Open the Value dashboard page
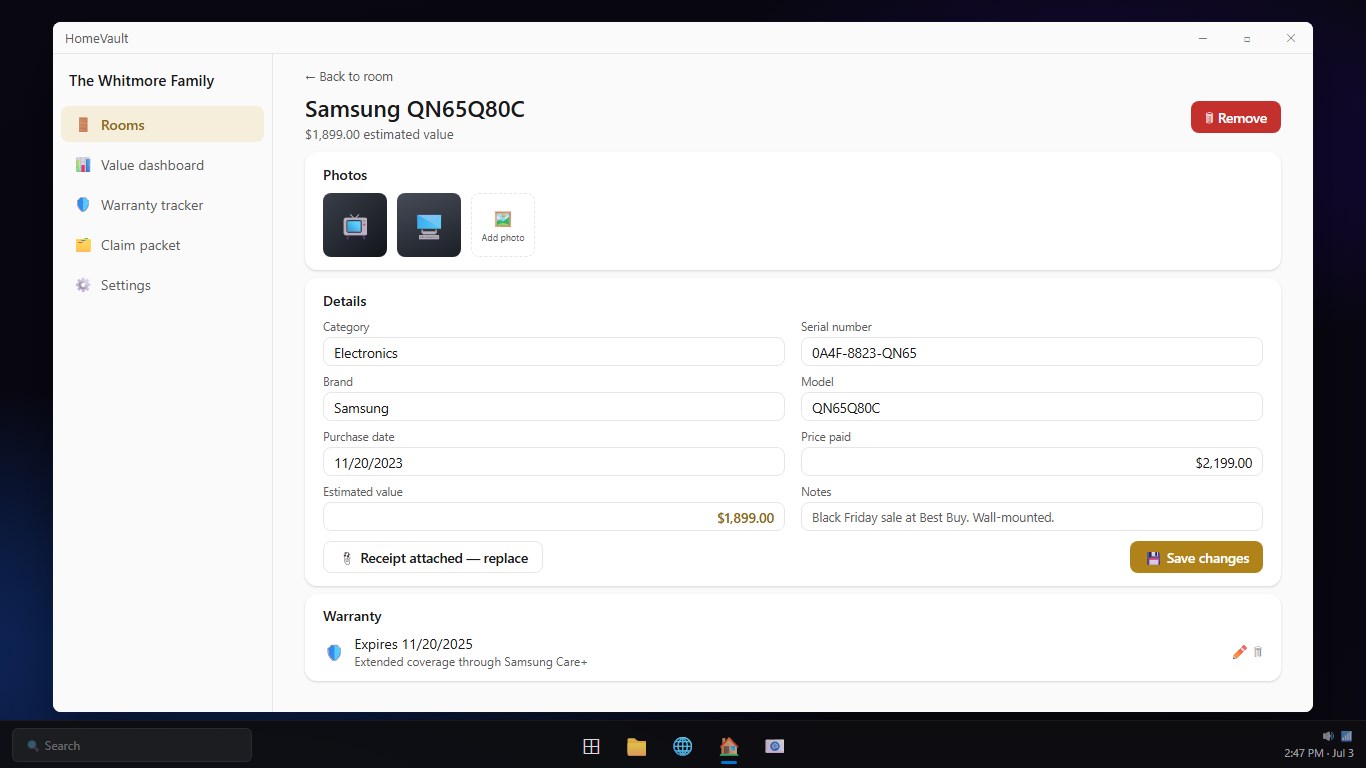 162,165
